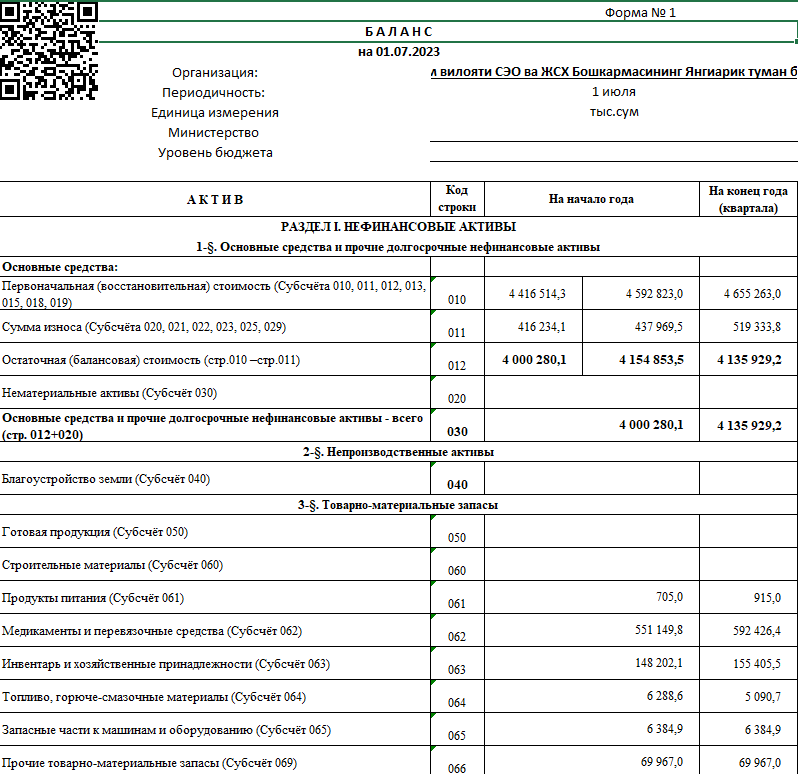Select 'РАЗДЕЛ I. НЕФИНАНСОВЫЕ АКТИВЫ' heading
Image resolution: width=798 pixels, height=774 pixels.
[x=398, y=227]
